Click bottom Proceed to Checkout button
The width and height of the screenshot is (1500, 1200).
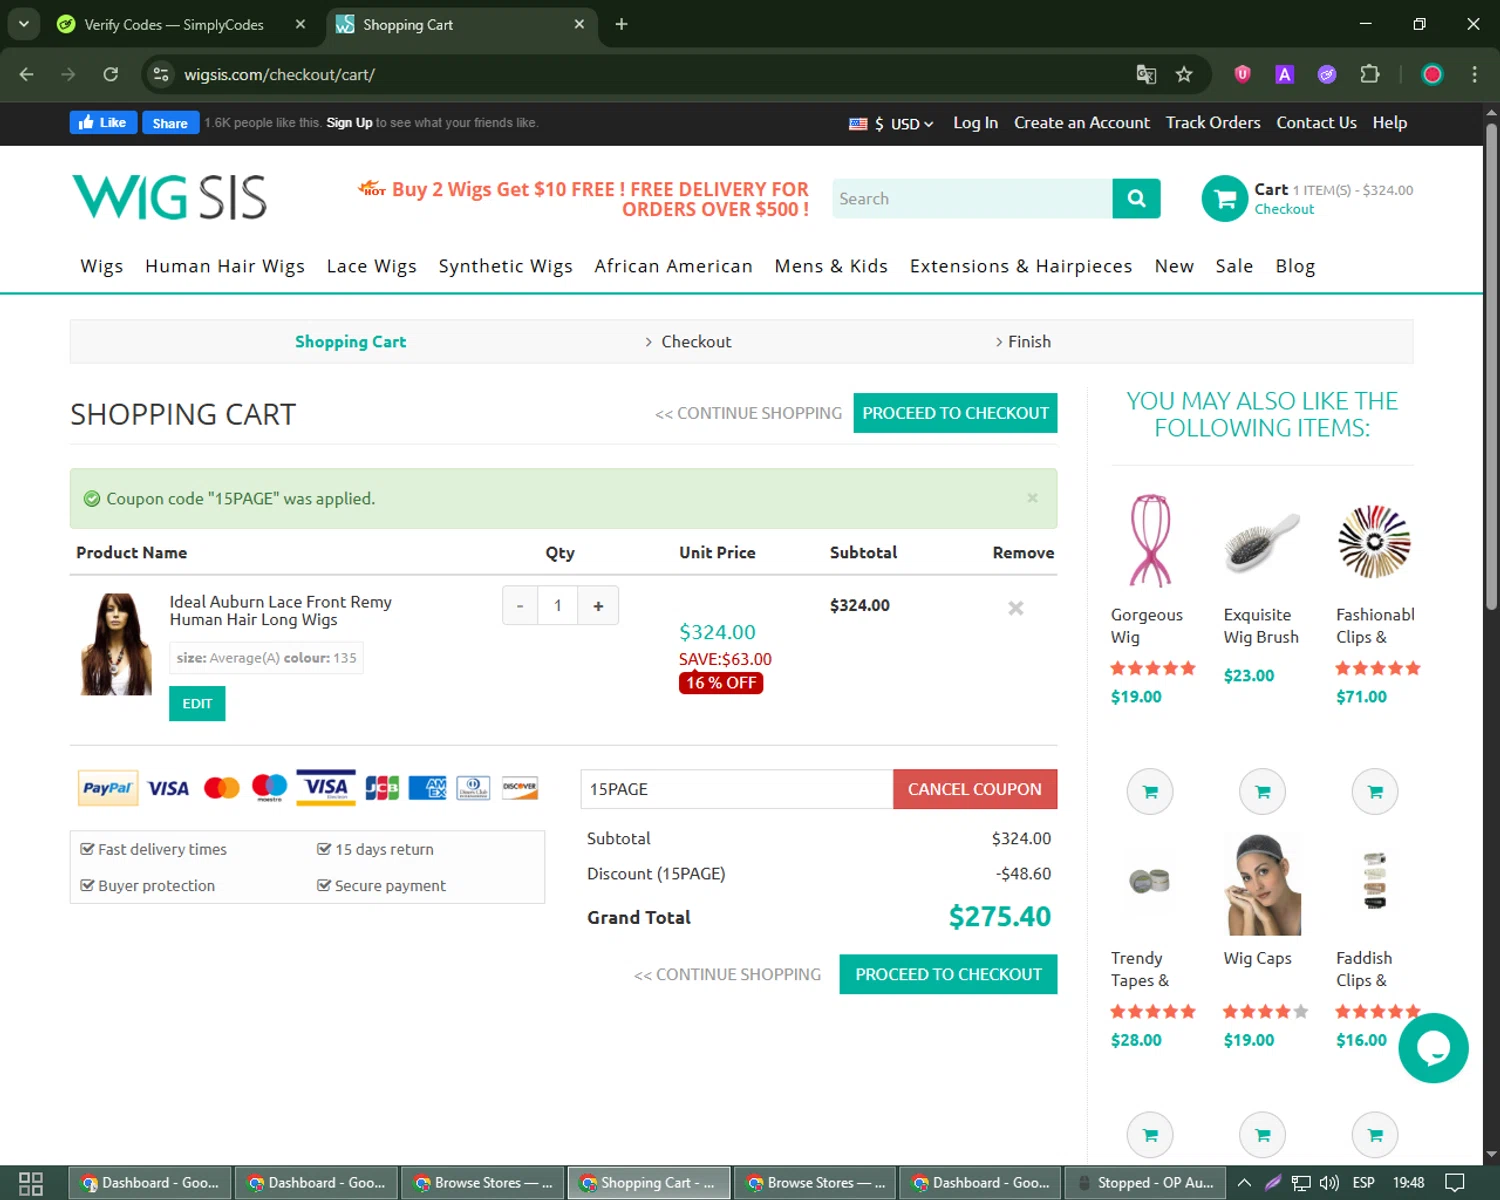tap(948, 974)
